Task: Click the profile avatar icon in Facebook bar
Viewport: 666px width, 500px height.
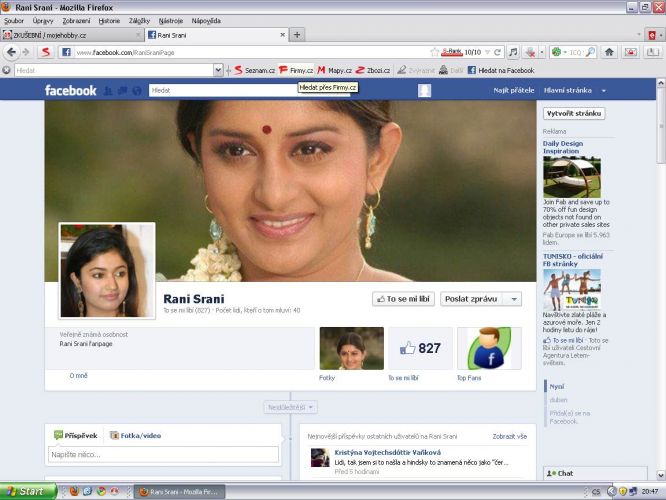Action: (x=424, y=90)
